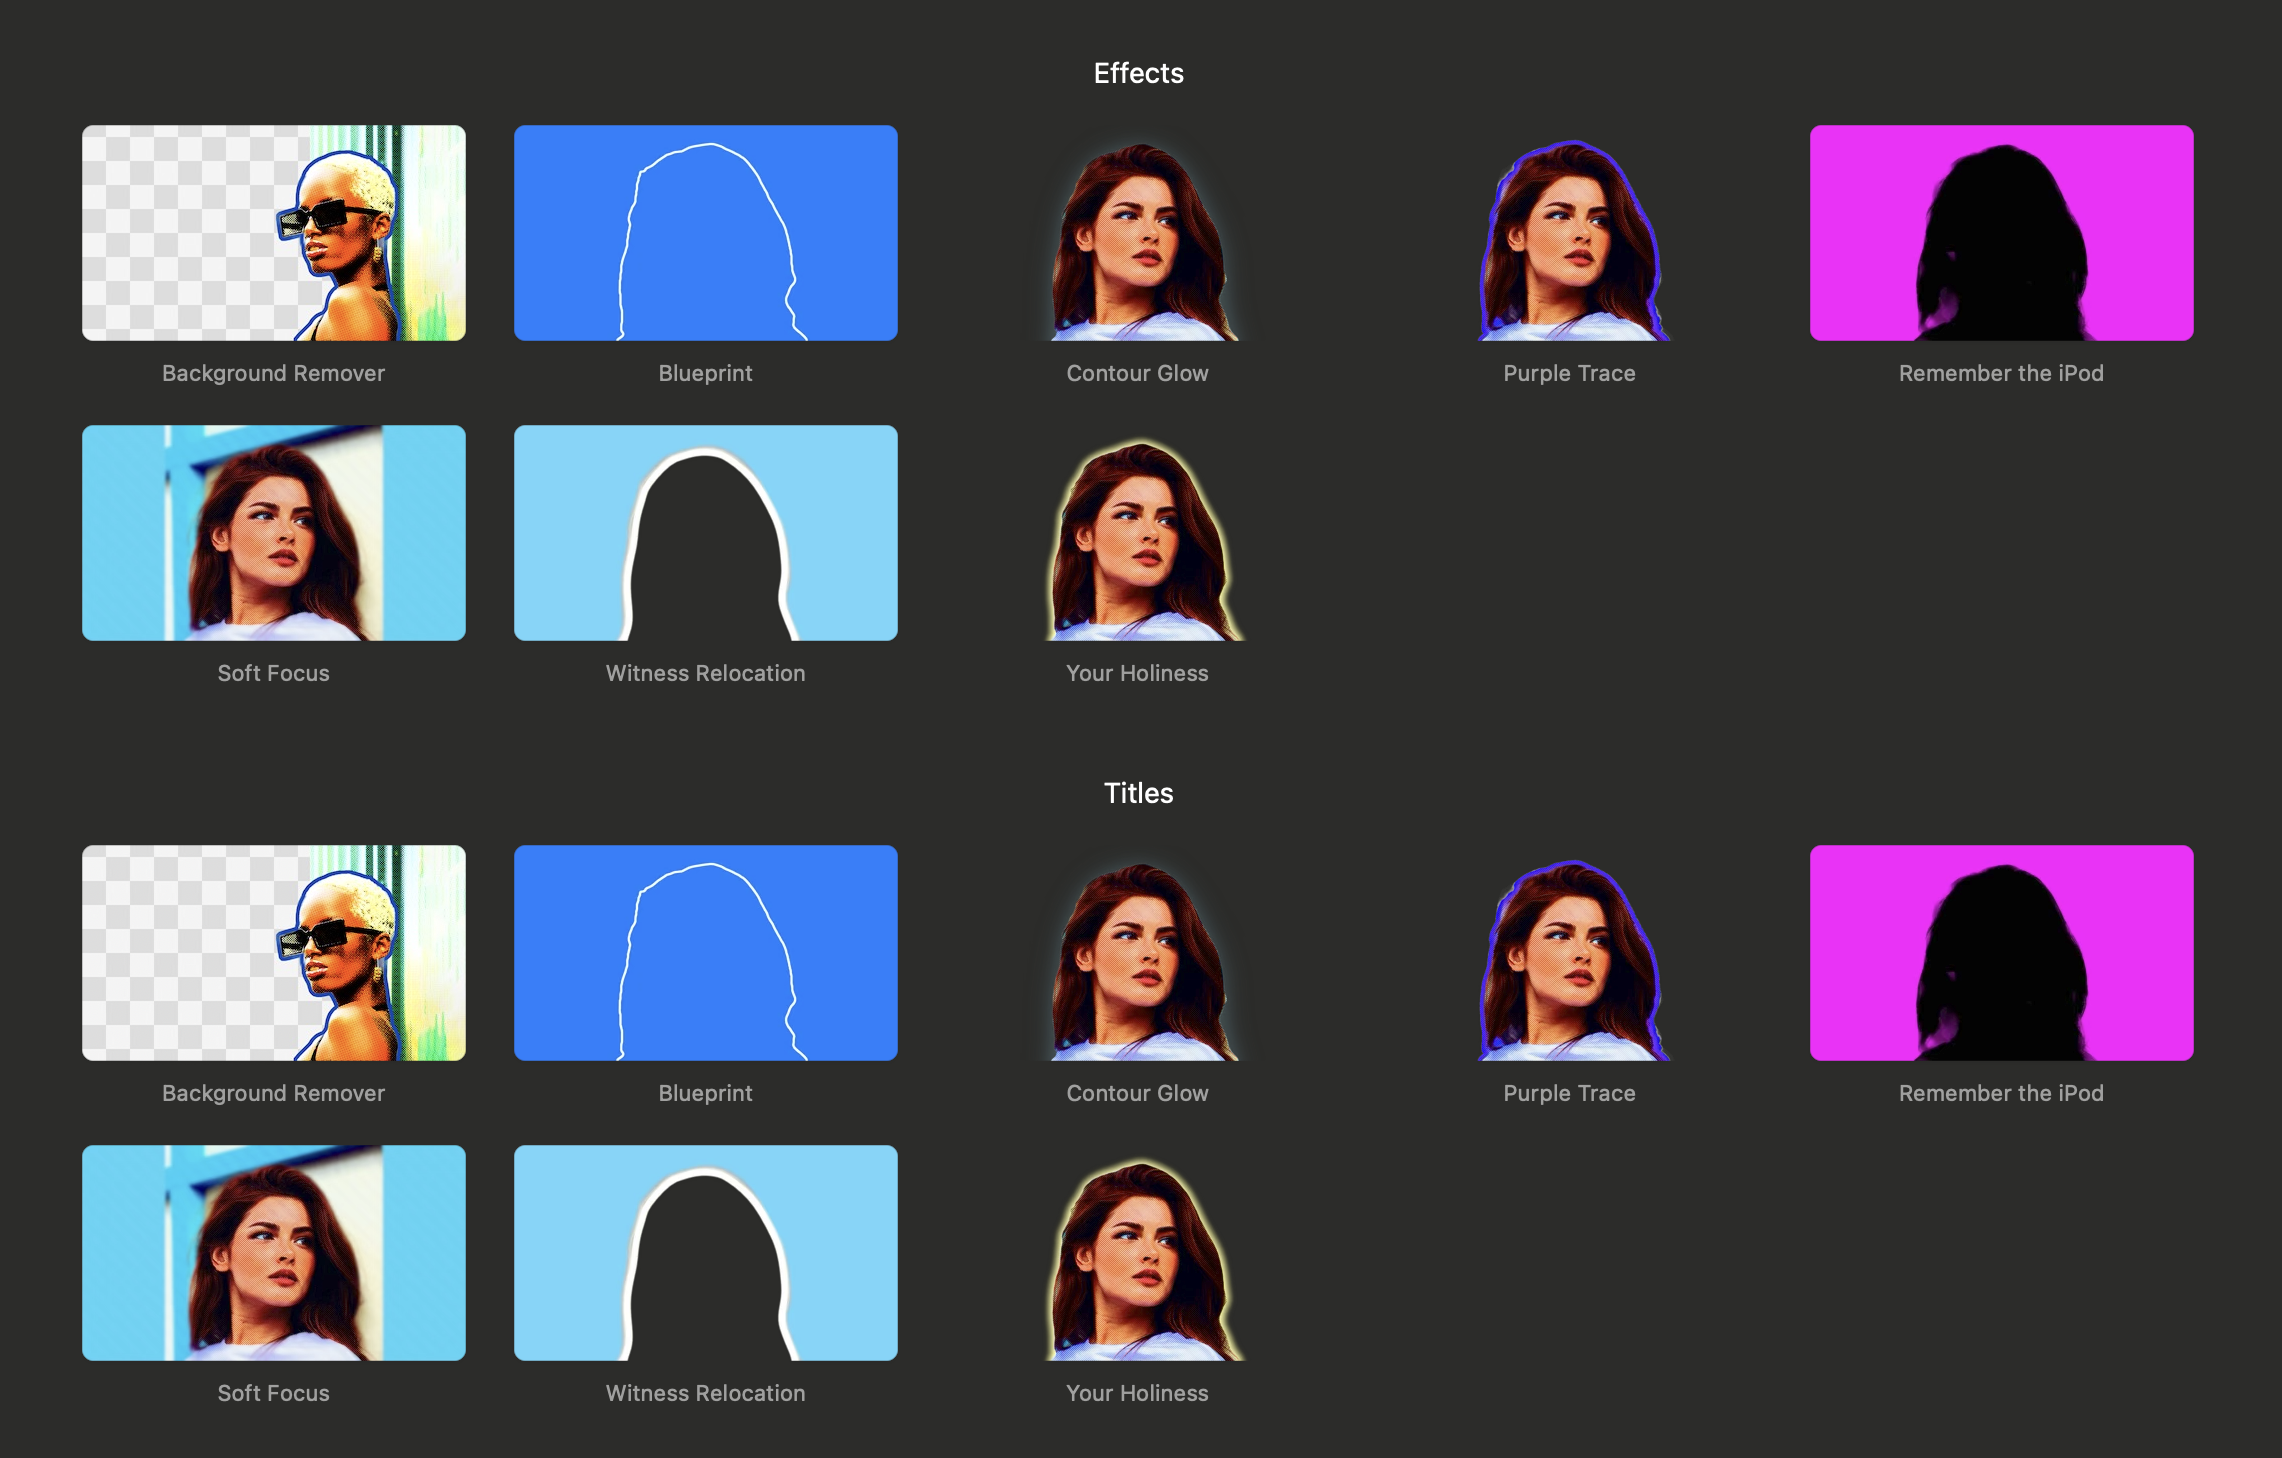Click Purple Trace label in Effects section
This screenshot has width=2282, height=1458.
(1570, 373)
